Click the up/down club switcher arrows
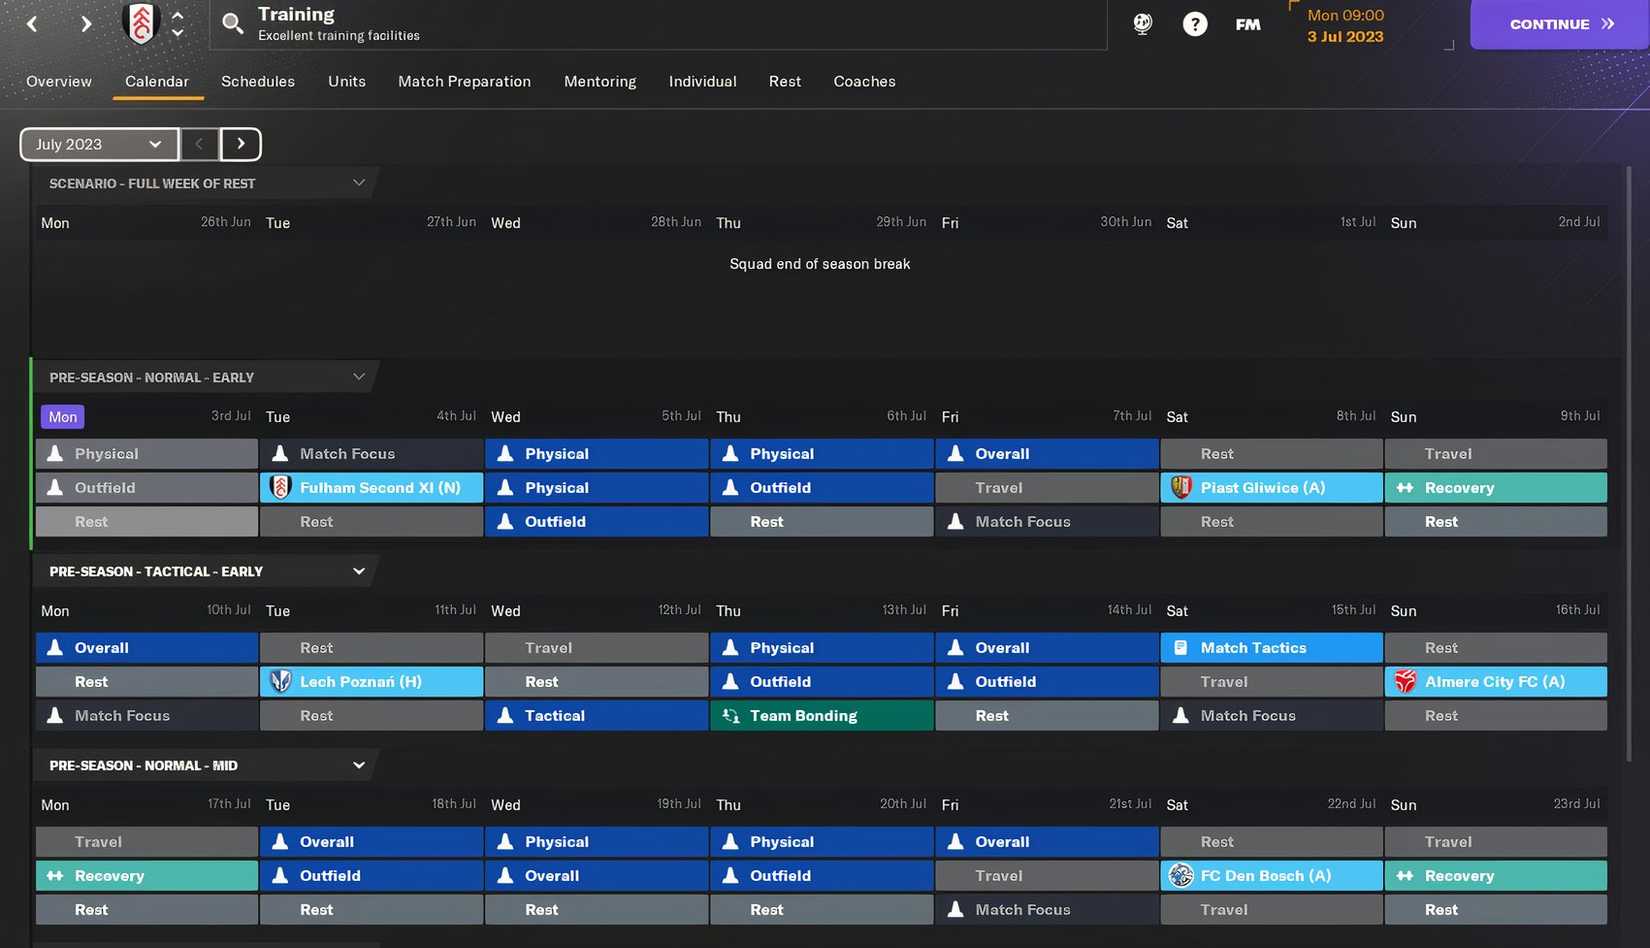1650x948 pixels. (177, 24)
